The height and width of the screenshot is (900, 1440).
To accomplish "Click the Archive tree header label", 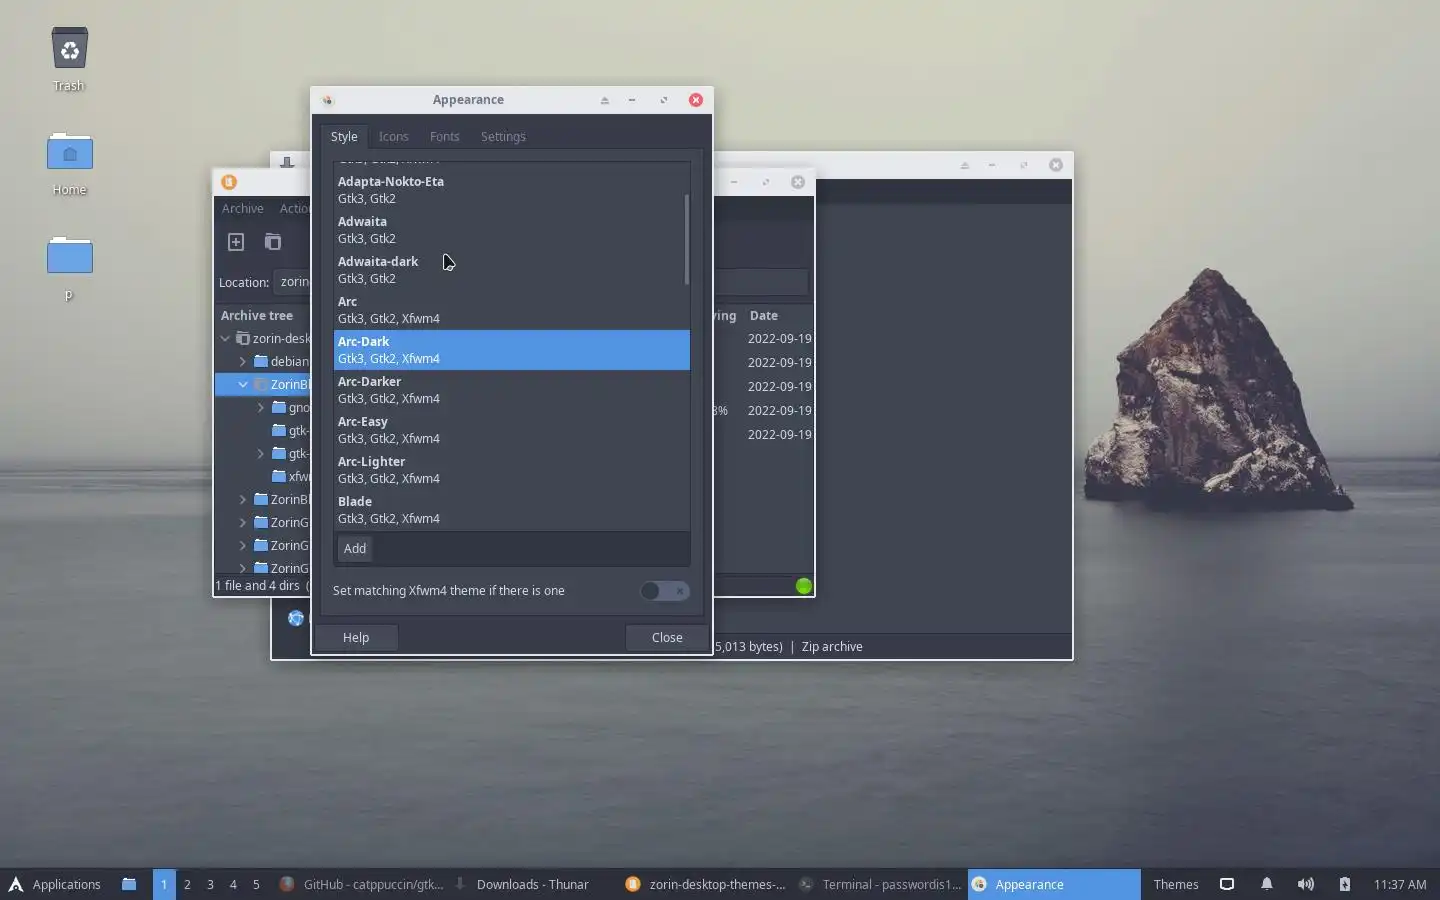I will coord(257,316).
